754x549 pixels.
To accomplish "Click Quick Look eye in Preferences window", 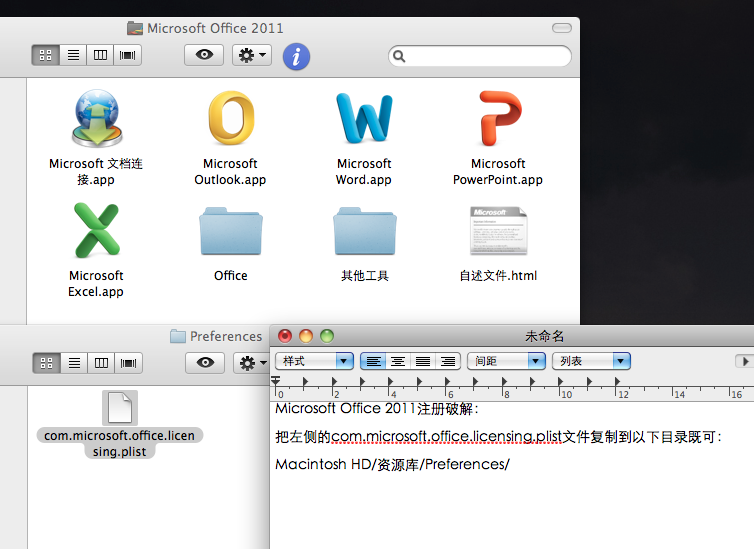I will tap(205, 362).
